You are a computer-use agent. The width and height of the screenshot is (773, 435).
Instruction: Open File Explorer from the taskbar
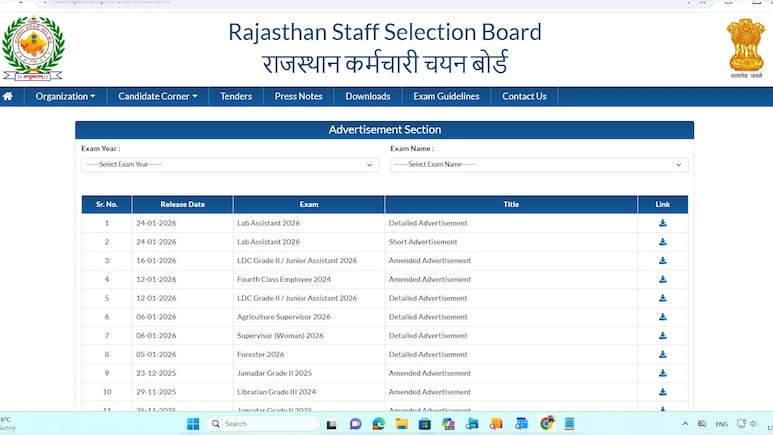[402, 424]
